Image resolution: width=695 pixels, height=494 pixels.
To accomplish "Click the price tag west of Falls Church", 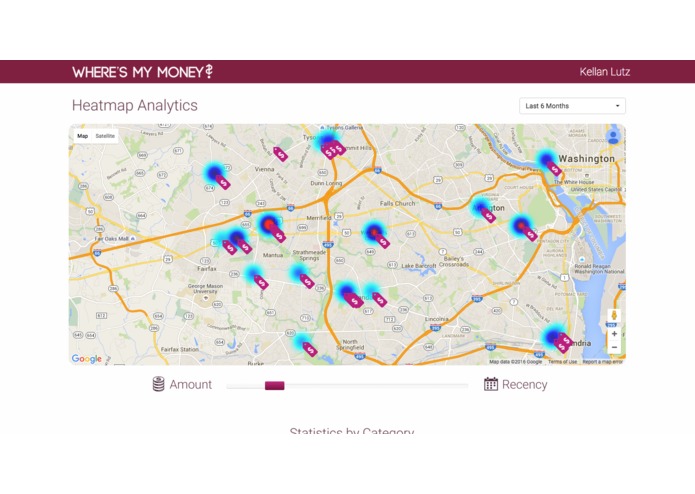I will [382, 241].
